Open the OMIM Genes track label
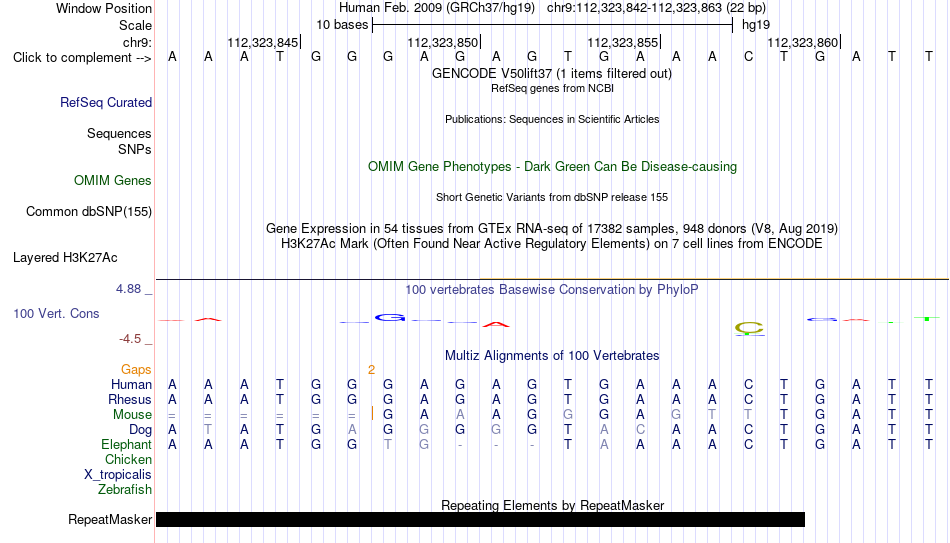Viewport: 950px width, 543px height. coord(113,181)
